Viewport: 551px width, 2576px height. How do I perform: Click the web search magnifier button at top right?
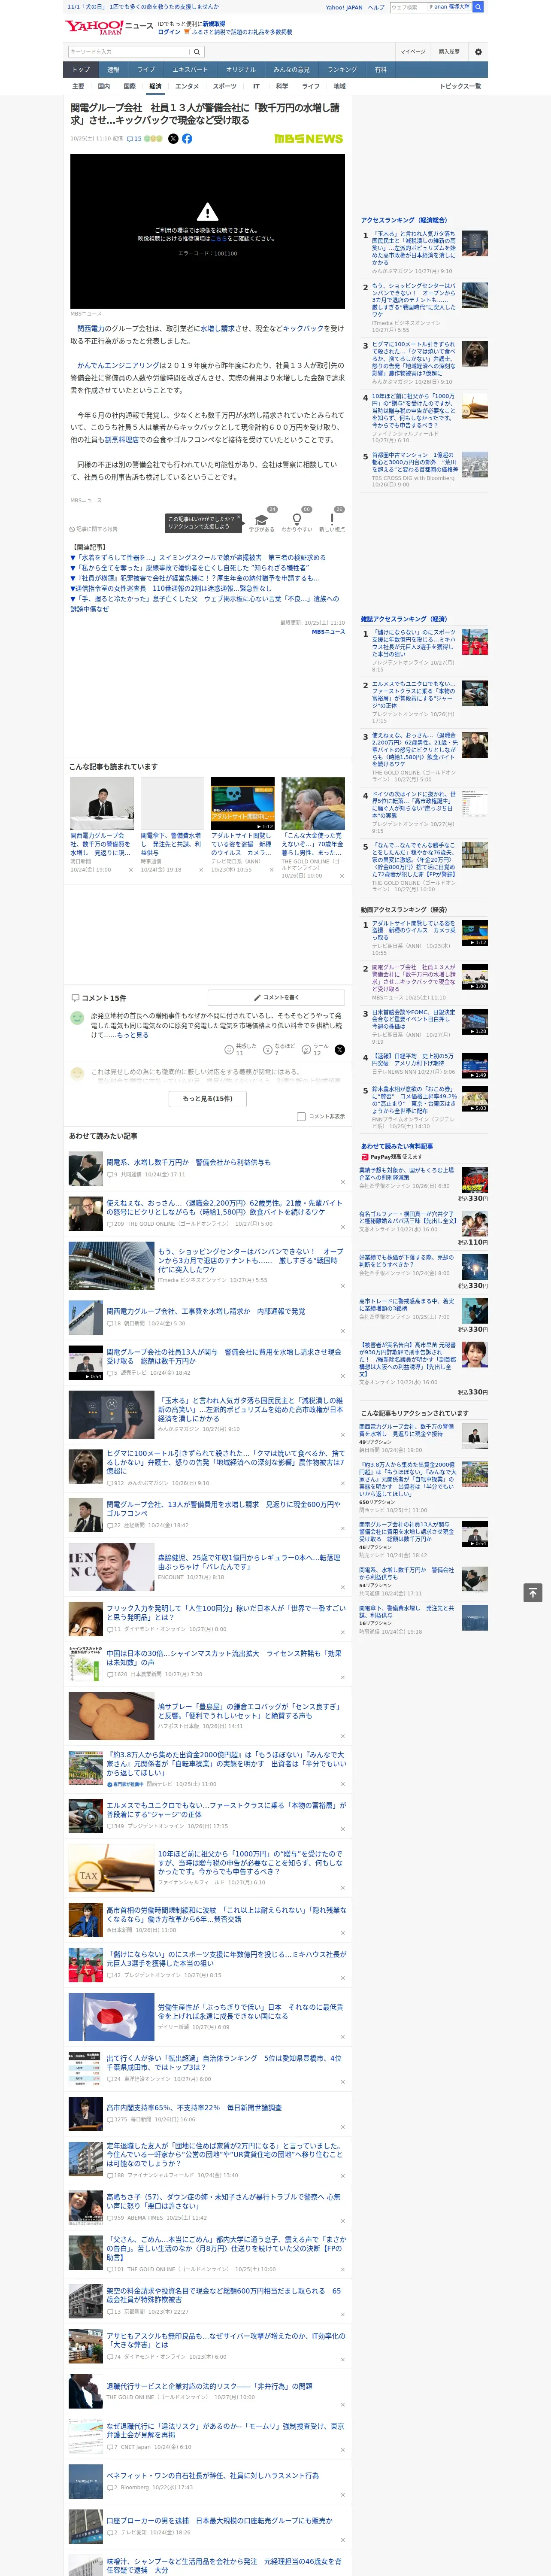click(x=478, y=7)
